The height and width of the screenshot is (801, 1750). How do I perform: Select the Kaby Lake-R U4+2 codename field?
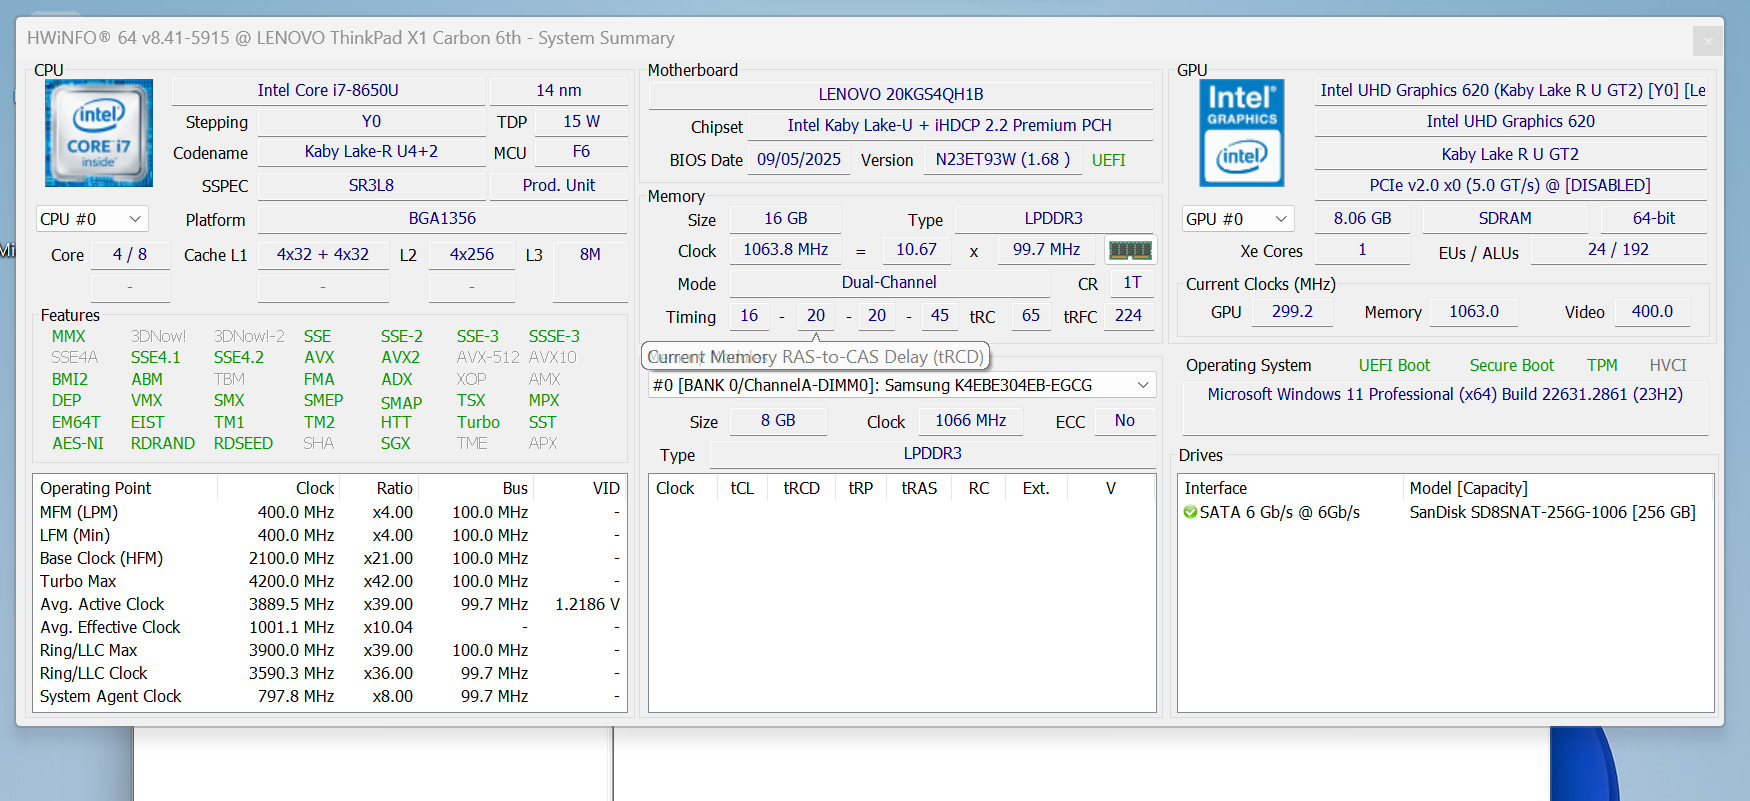click(x=371, y=152)
